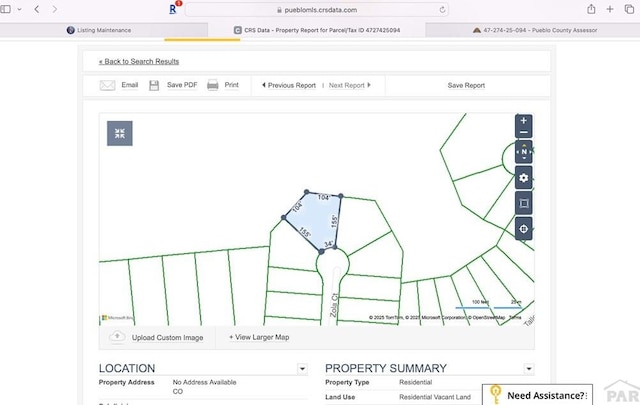
Task: Go to Next Report
Action: (350, 85)
